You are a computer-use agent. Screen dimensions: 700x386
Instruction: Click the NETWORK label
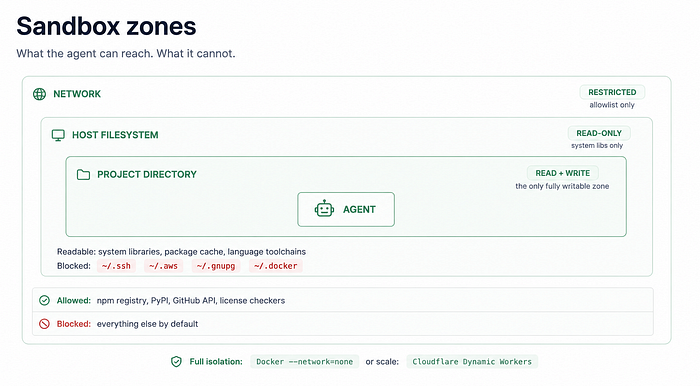(77, 94)
